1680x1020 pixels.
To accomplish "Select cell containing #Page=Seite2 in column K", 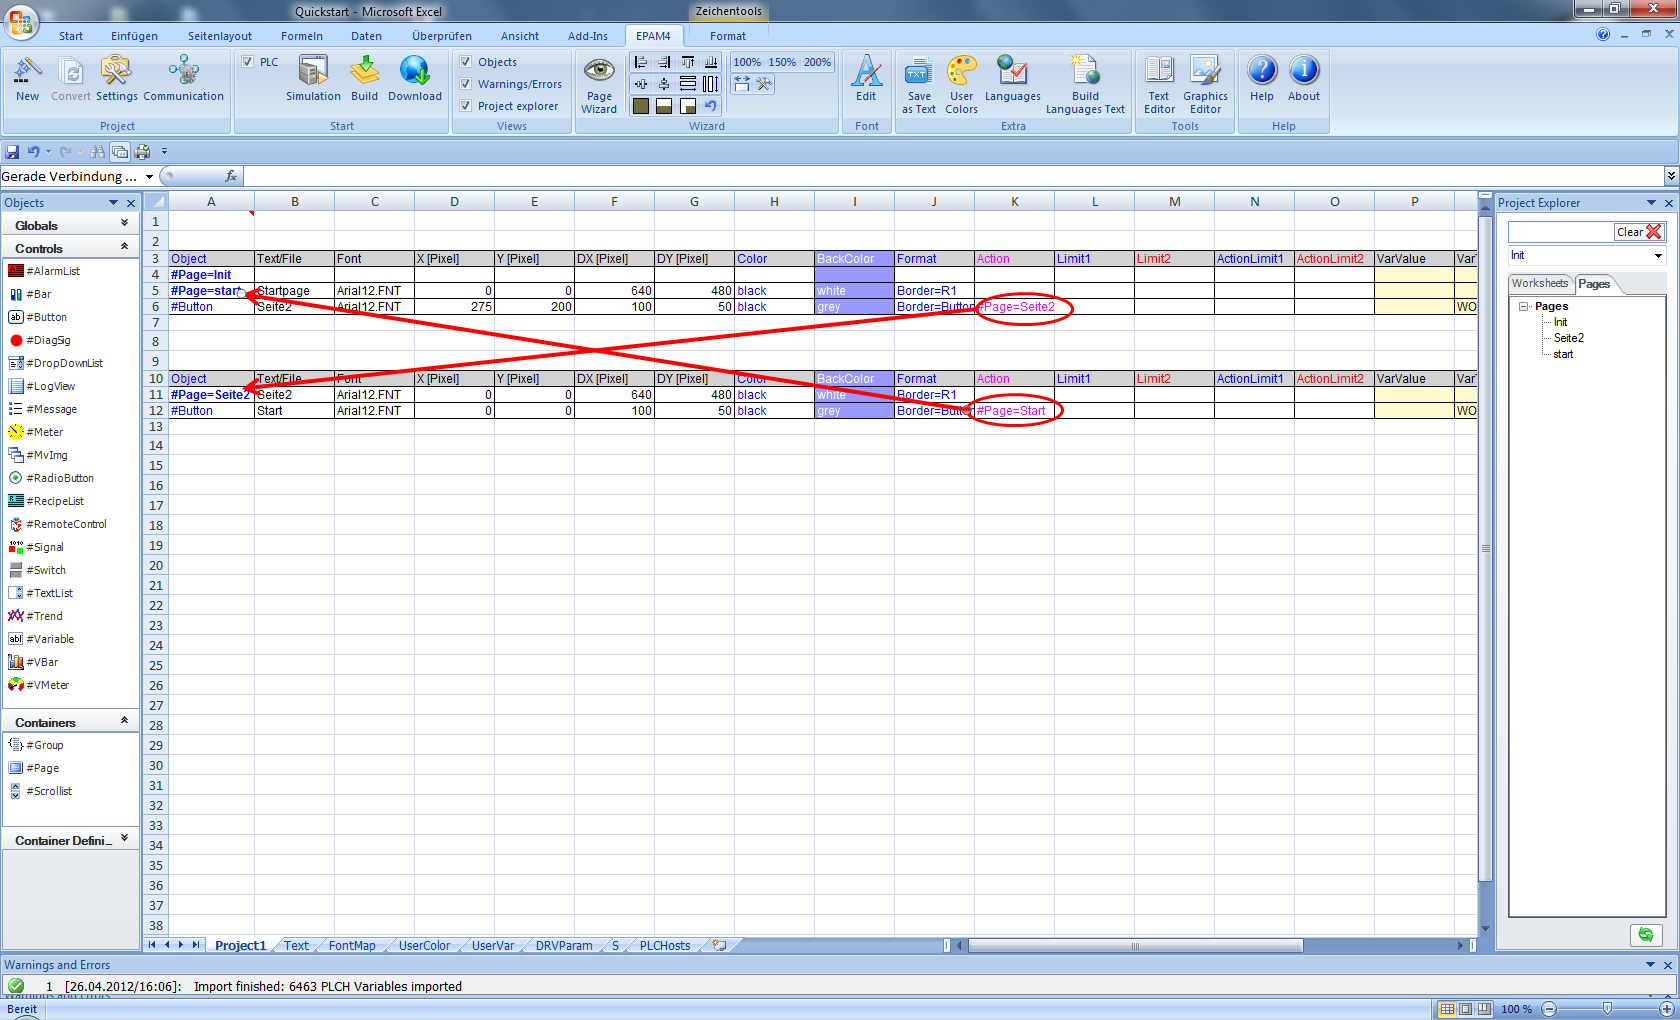I will [1015, 307].
